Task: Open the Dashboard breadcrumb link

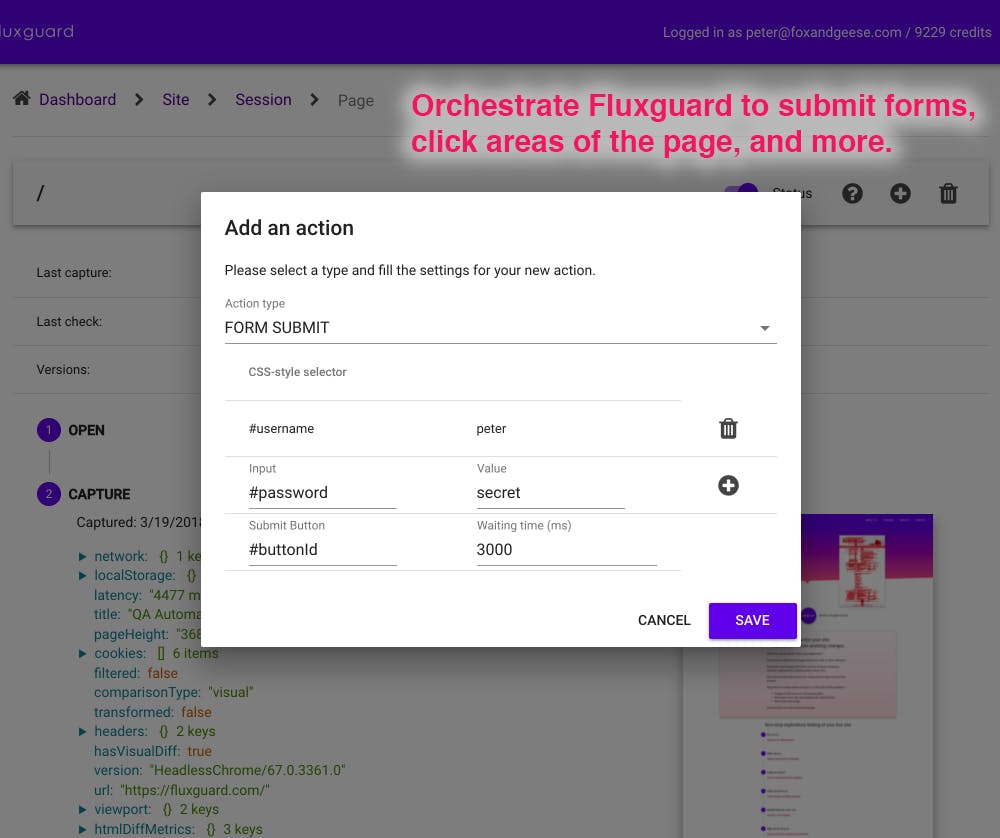Action: (x=78, y=100)
